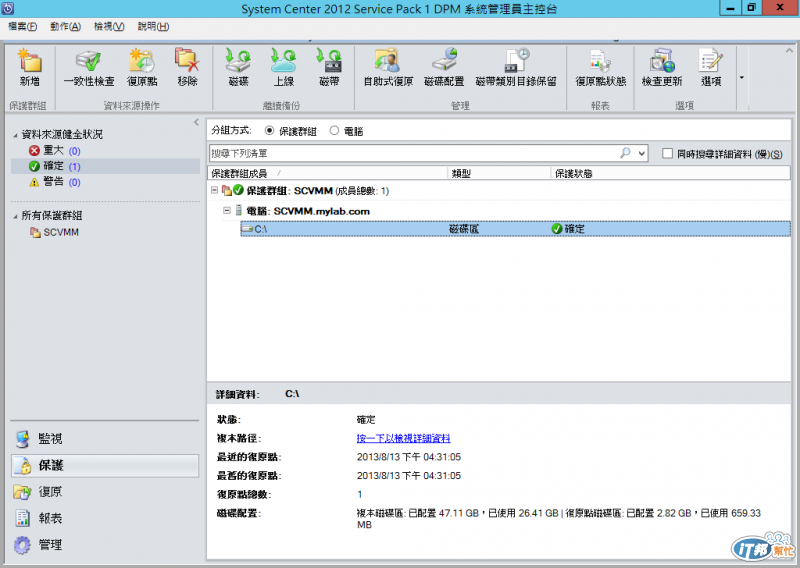Click the 磁碟配置 allocation details text
The height and width of the screenshot is (568, 800).
tap(559, 518)
